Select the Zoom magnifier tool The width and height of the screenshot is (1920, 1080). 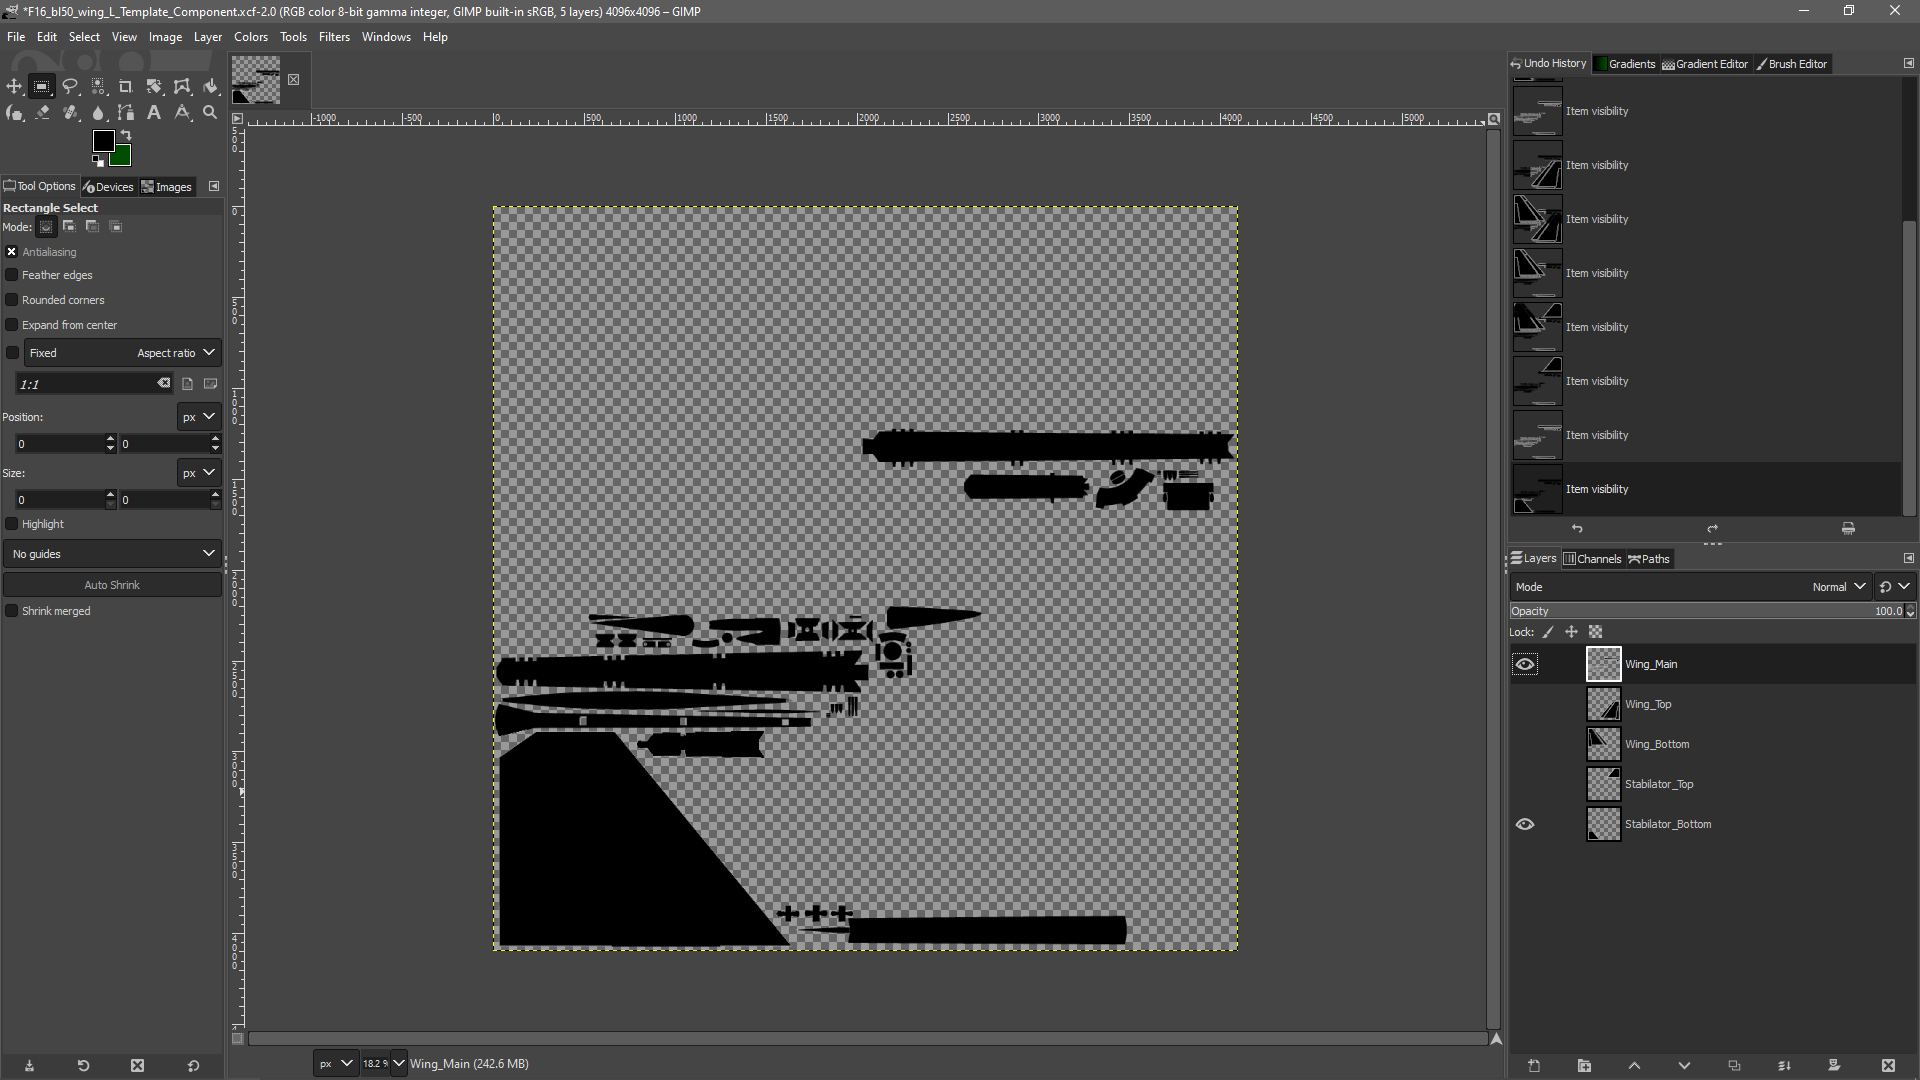tap(210, 113)
